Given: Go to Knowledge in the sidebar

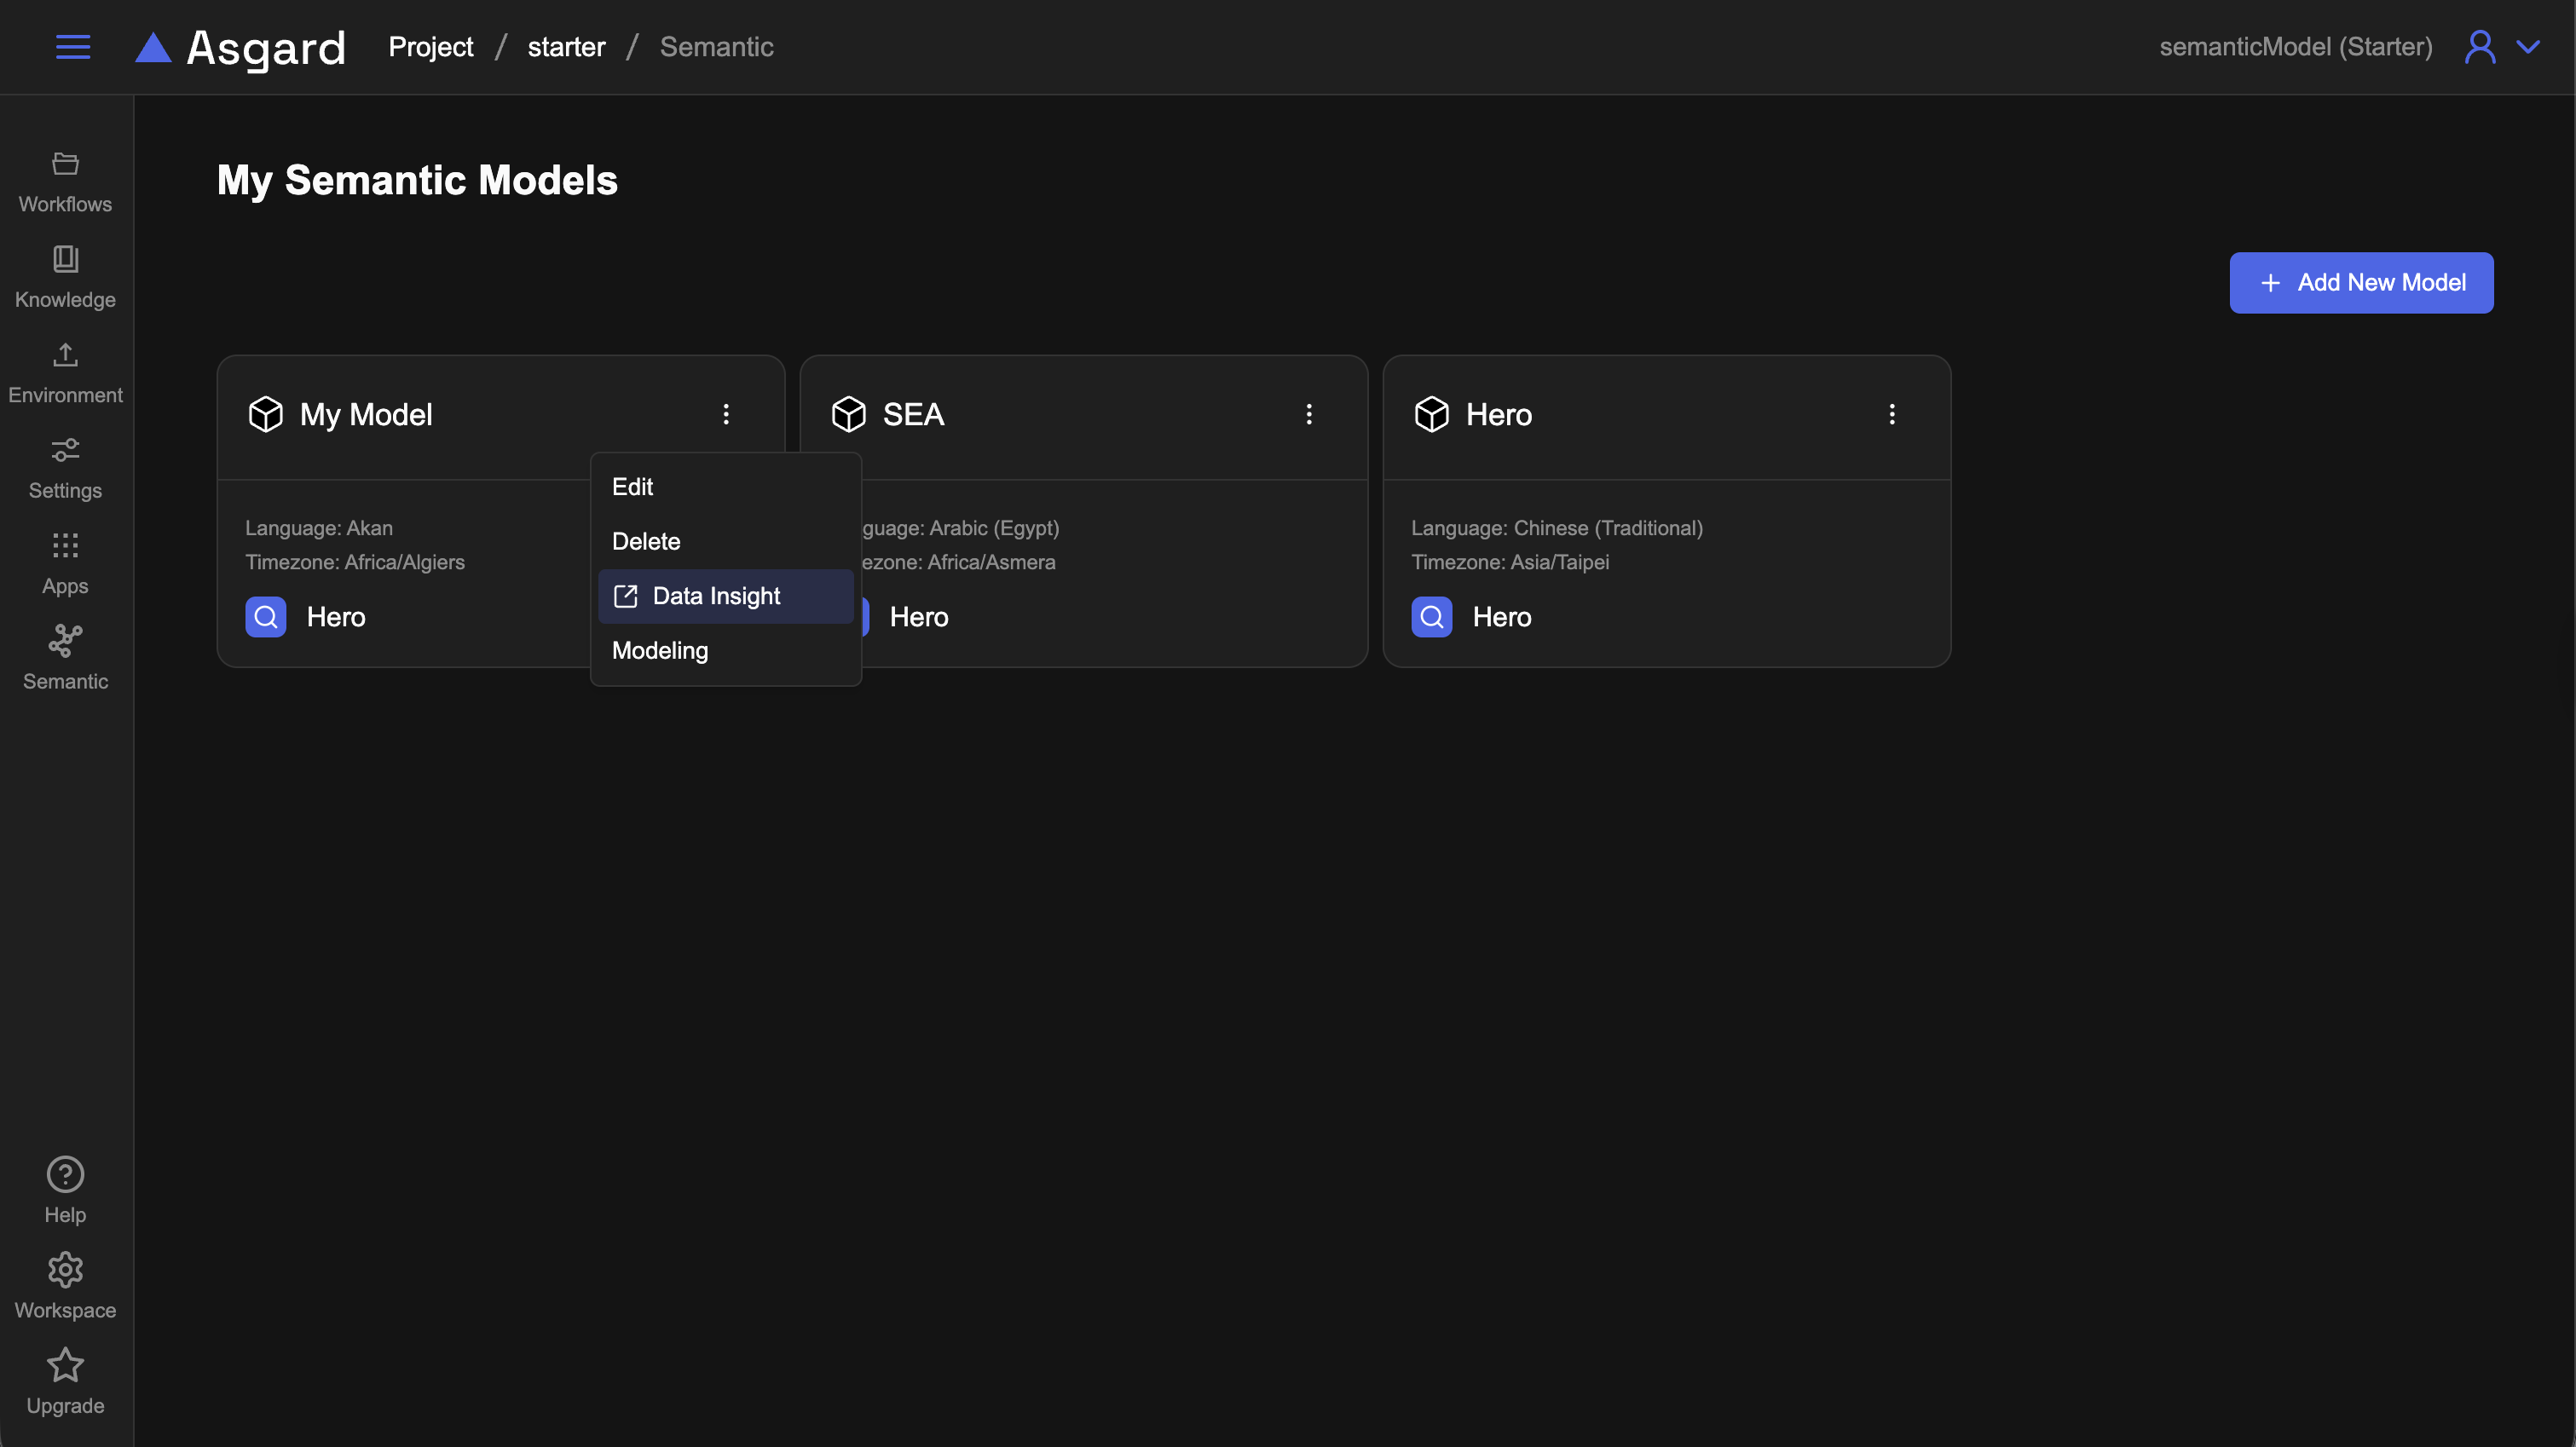Looking at the screenshot, I should coord(65,277).
